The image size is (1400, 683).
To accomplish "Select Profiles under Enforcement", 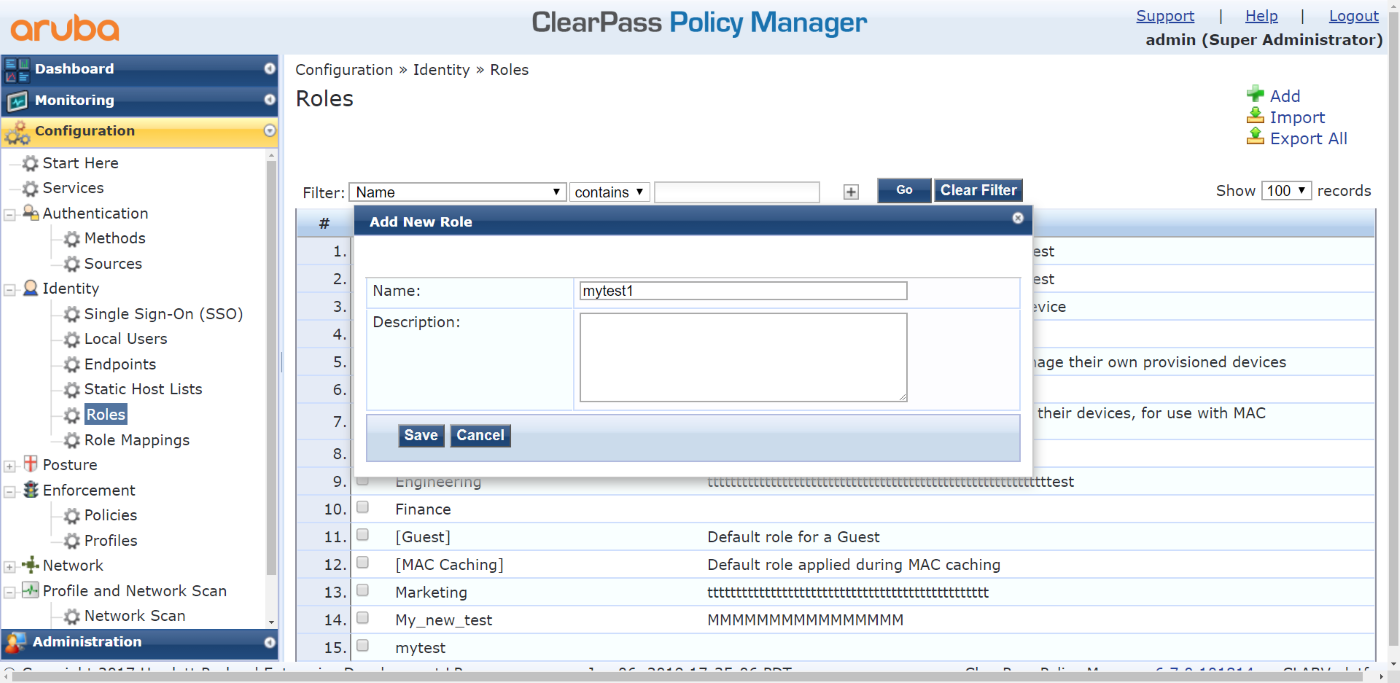I will click(x=111, y=540).
